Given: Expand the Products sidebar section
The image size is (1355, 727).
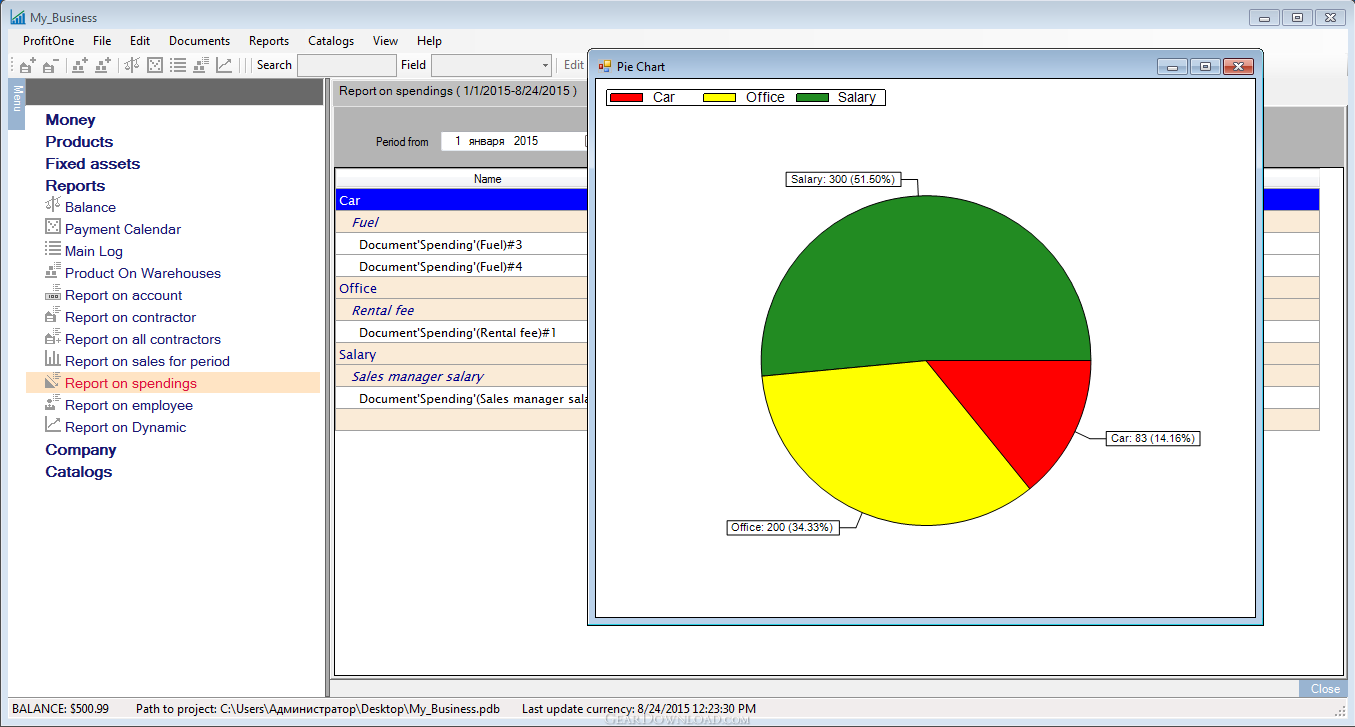Looking at the screenshot, I should 79,142.
